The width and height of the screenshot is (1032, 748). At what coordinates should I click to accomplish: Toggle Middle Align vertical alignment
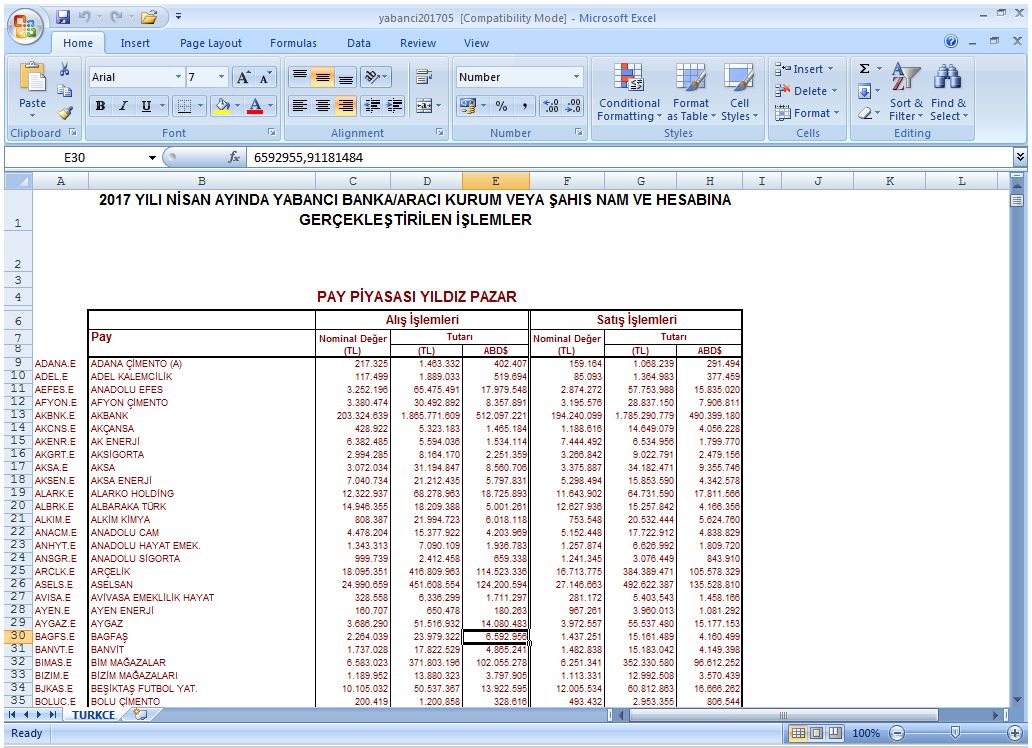322,77
